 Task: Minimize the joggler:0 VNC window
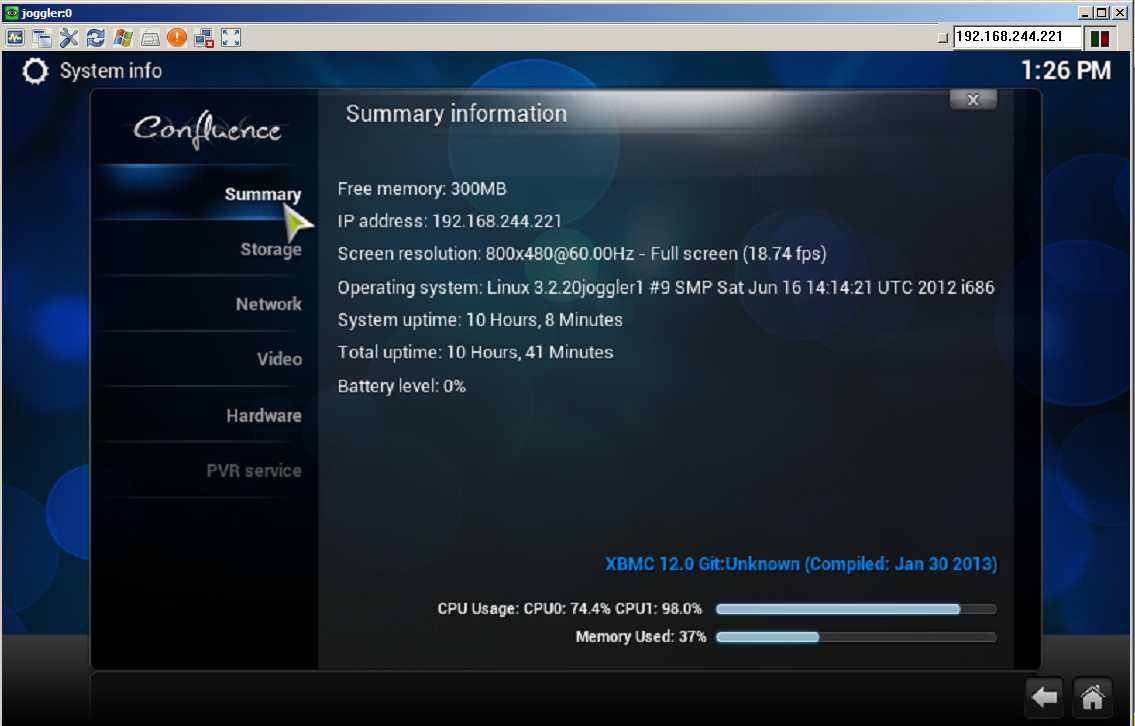(1084, 12)
